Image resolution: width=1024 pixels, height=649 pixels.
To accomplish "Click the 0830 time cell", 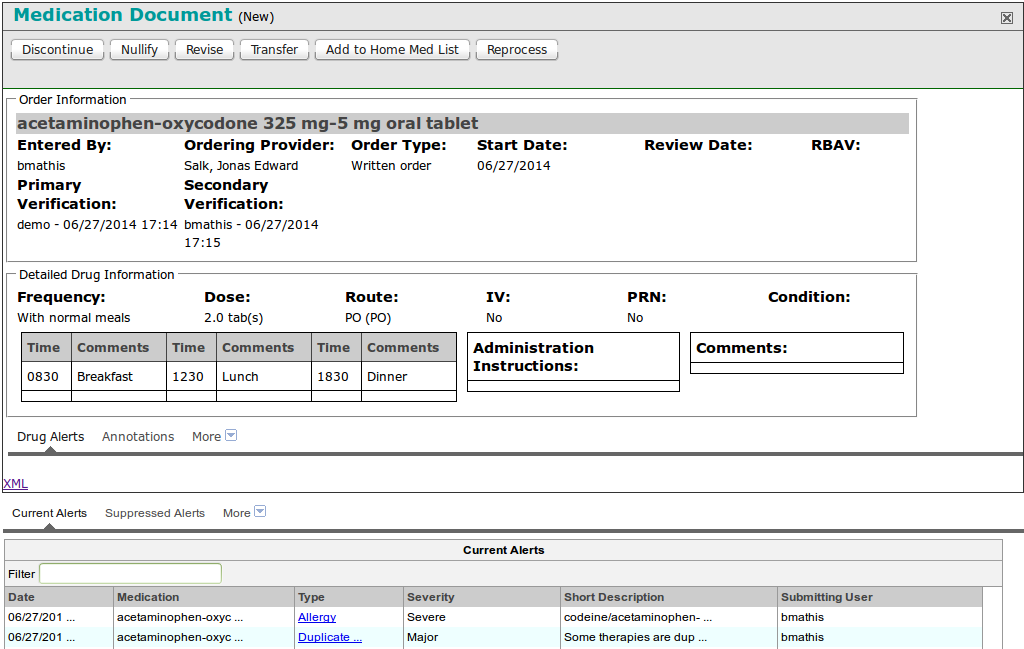I will point(46,377).
